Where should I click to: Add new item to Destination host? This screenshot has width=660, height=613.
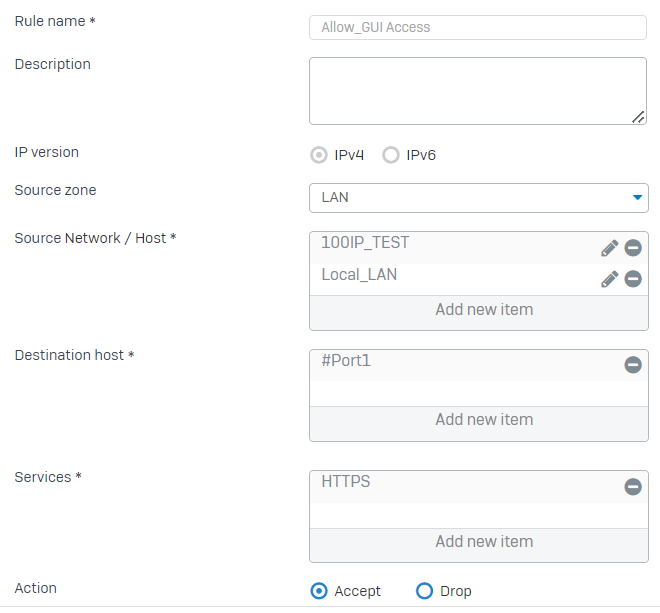[484, 420]
